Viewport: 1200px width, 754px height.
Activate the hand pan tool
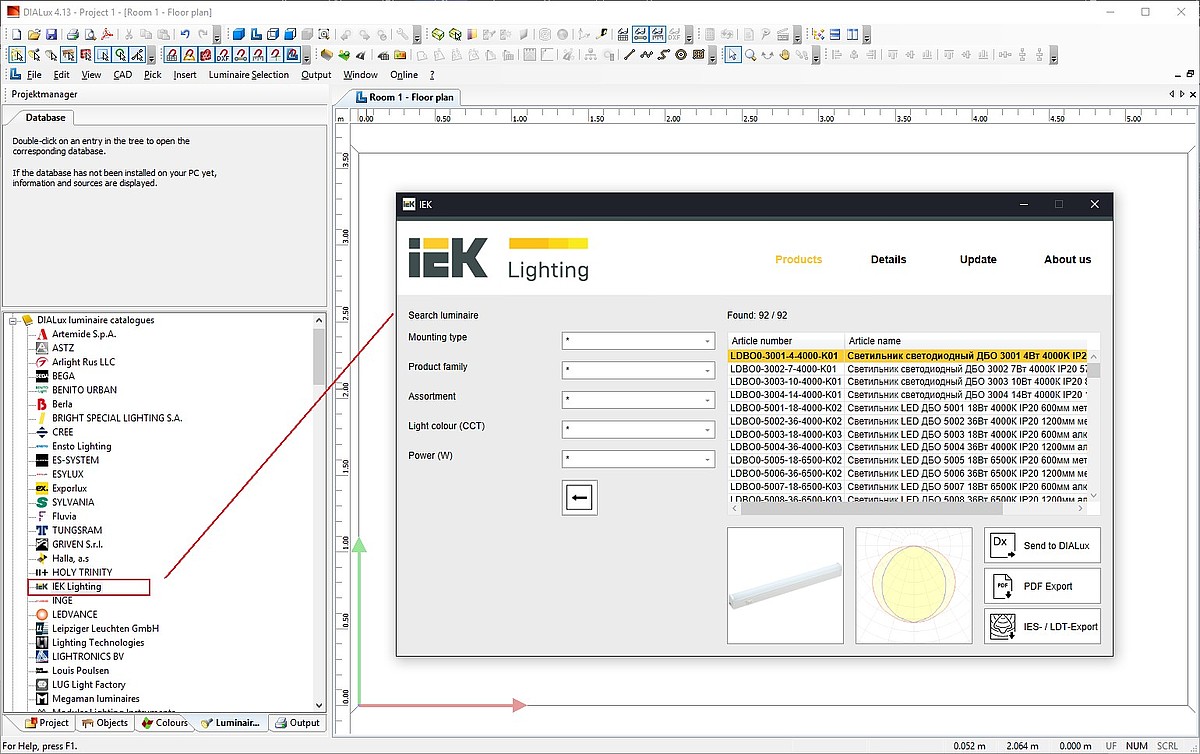click(785, 55)
